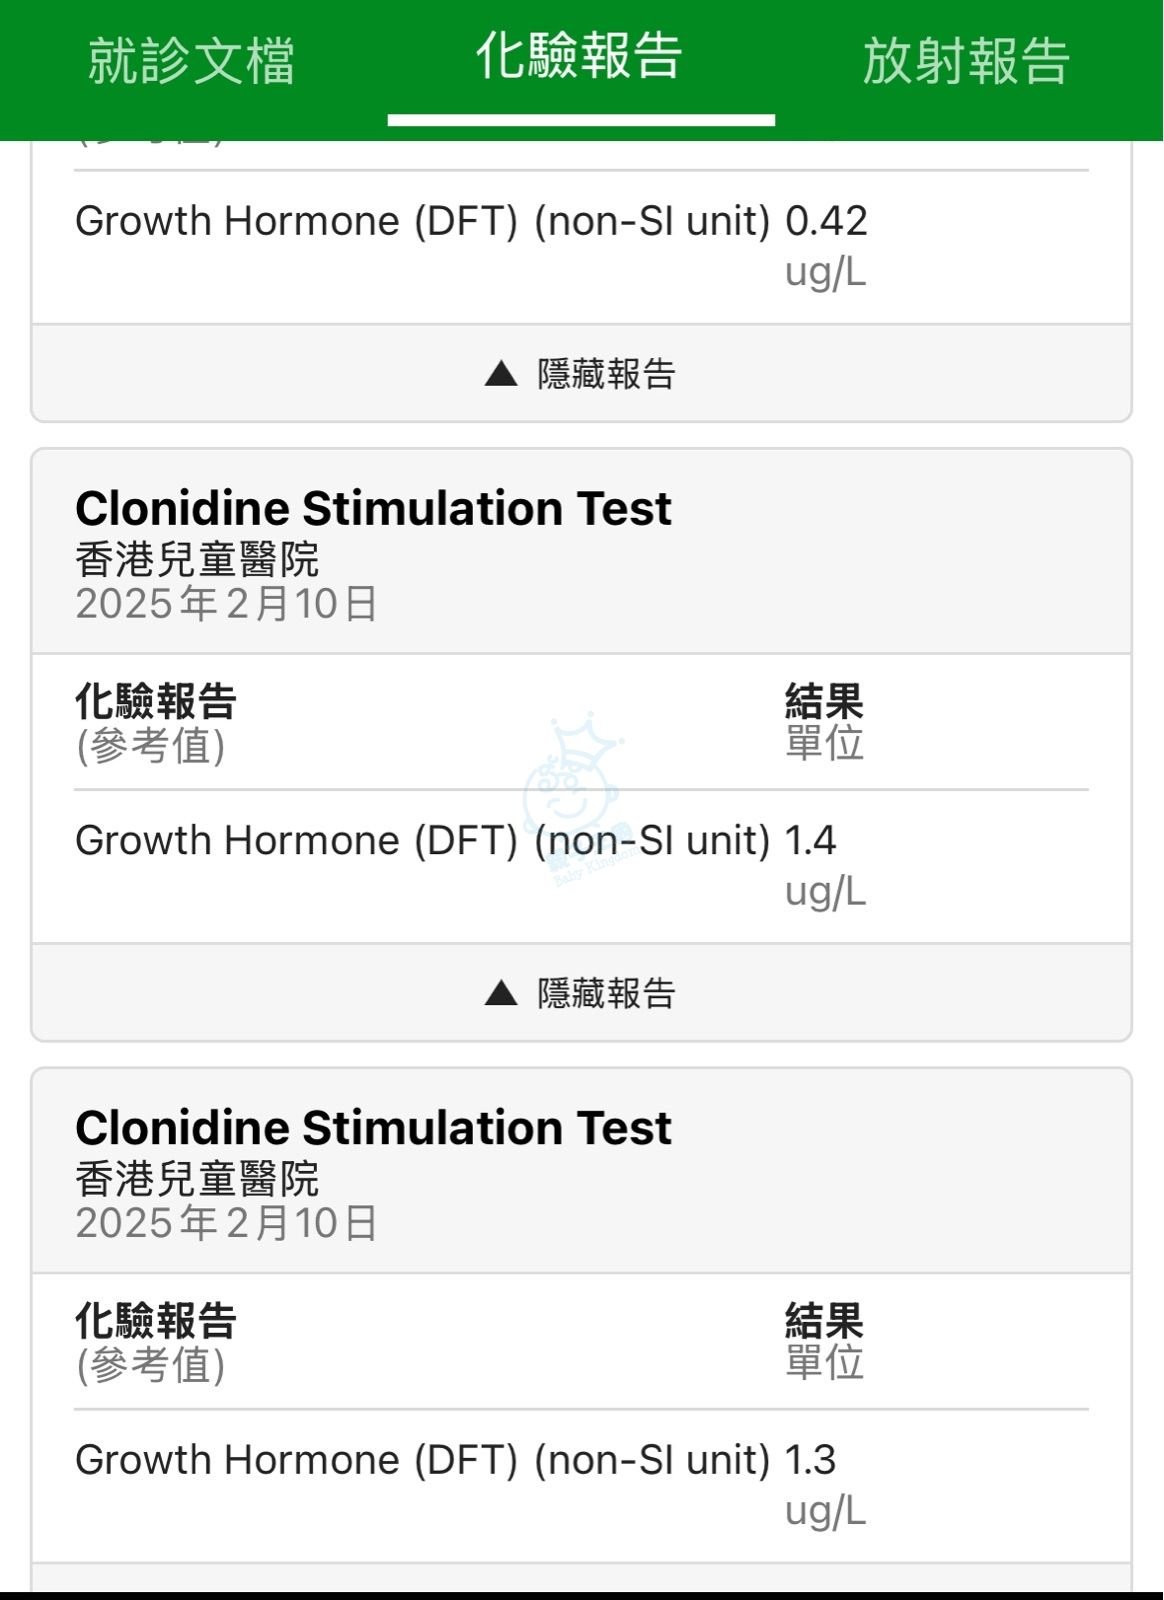Tap the 2025年2月10日 date in last card

point(227,1223)
